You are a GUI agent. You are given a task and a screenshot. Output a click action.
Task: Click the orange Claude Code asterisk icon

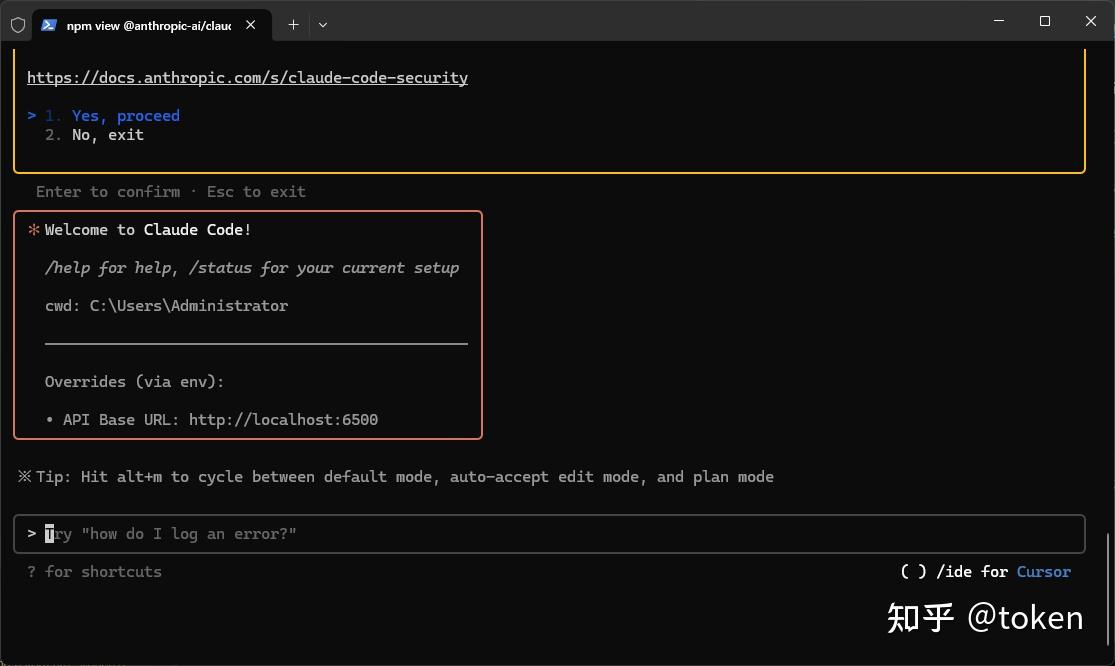click(33, 230)
